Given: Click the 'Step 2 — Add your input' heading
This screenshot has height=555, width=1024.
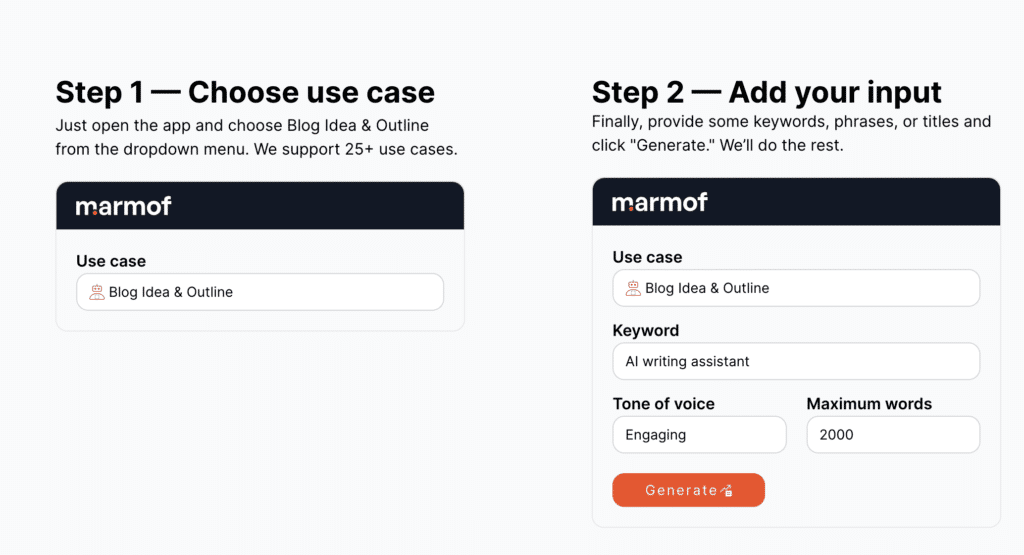Looking at the screenshot, I should 767,93.
